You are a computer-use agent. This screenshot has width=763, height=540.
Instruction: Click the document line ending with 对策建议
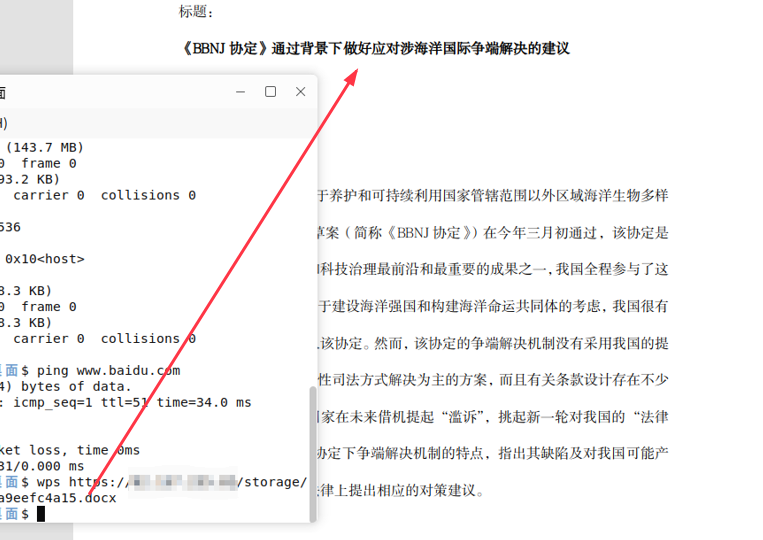[400, 491]
